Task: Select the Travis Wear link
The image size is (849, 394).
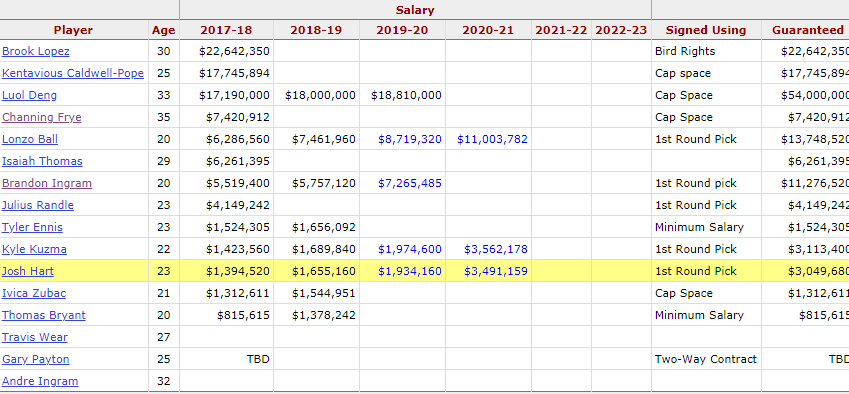Action: pyautogui.click(x=35, y=337)
